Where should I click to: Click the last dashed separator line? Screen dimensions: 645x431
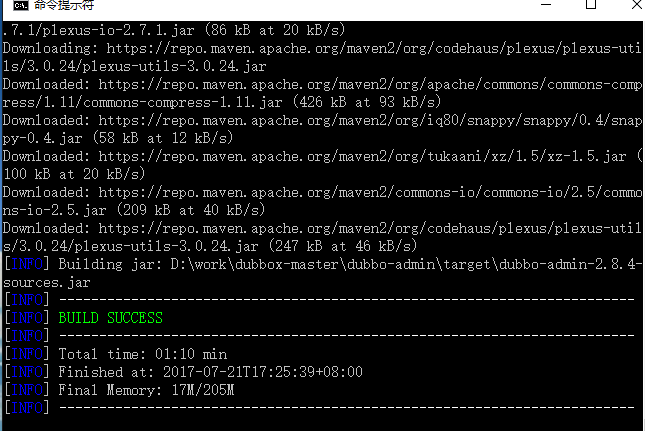point(347,408)
